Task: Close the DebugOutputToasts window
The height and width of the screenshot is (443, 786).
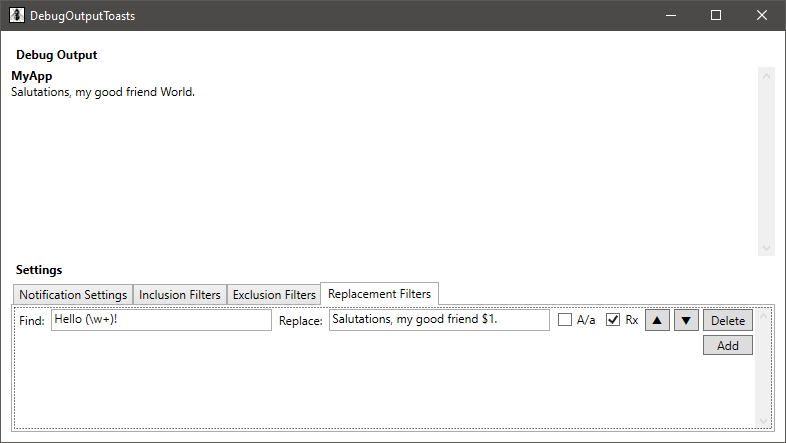Action: (x=762, y=16)
